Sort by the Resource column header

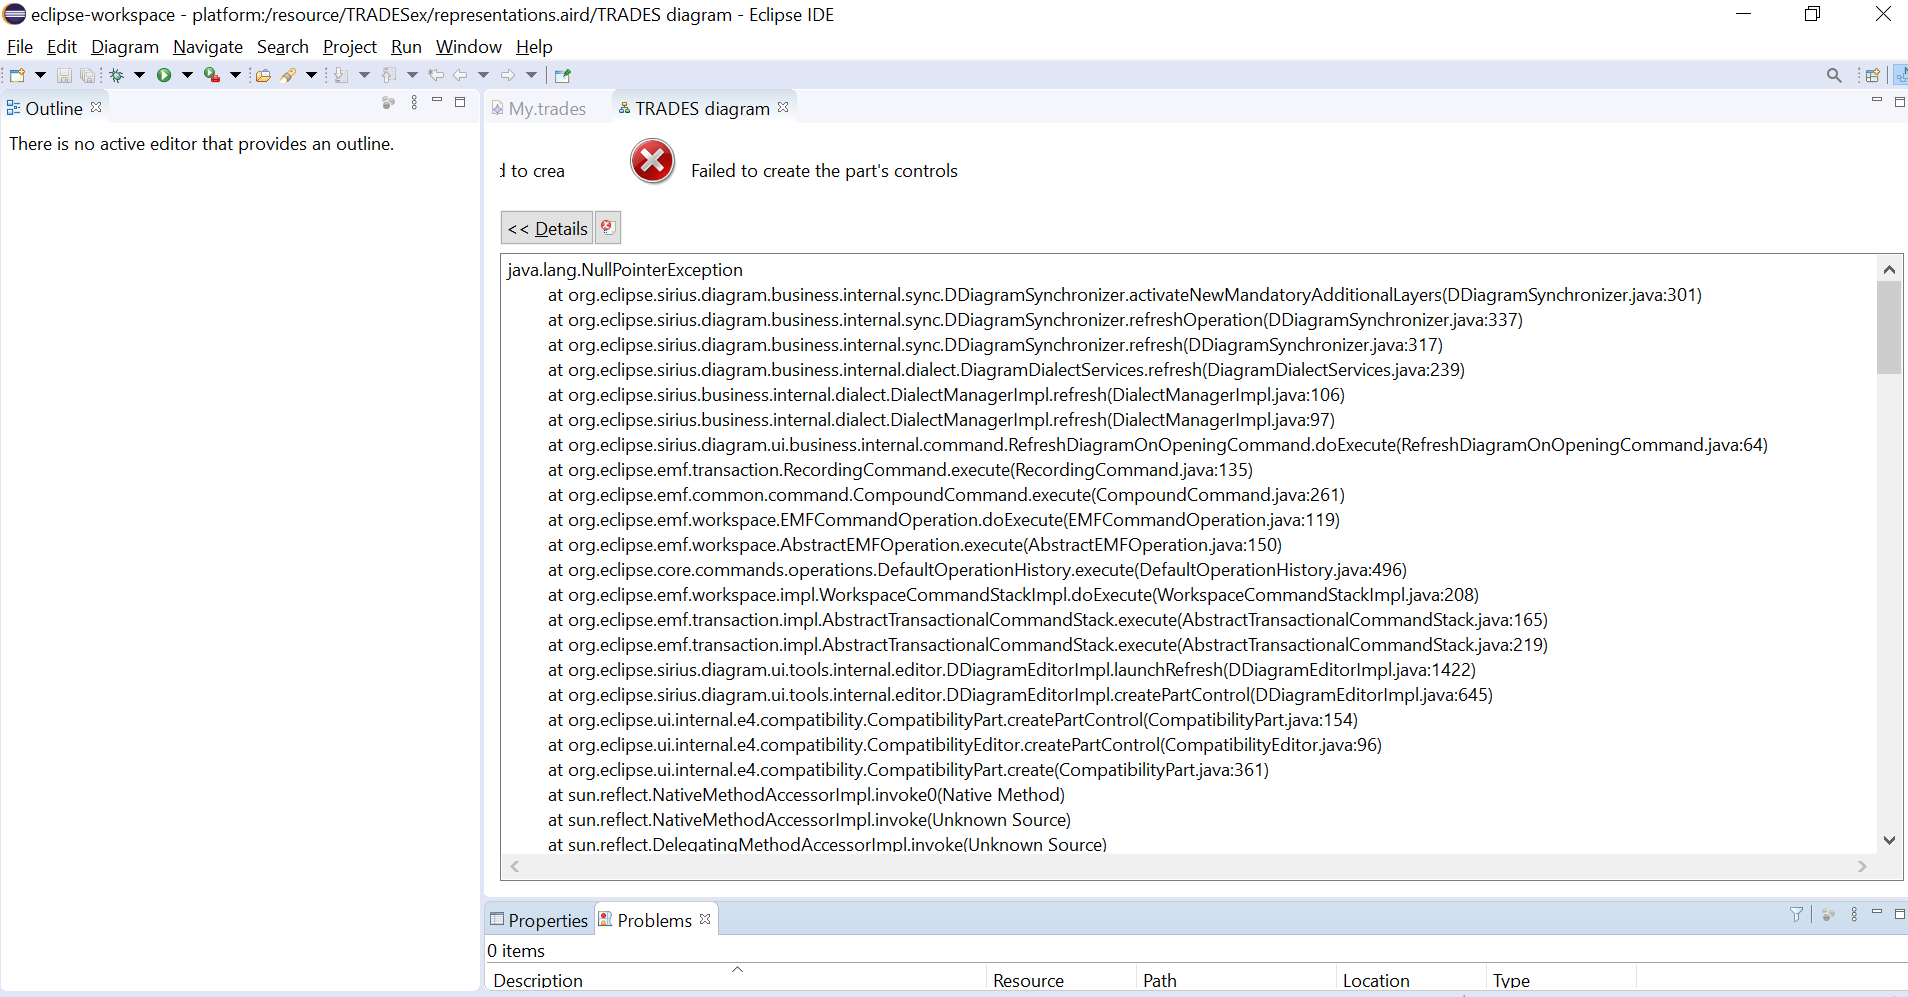click(x=1061, y=980)
